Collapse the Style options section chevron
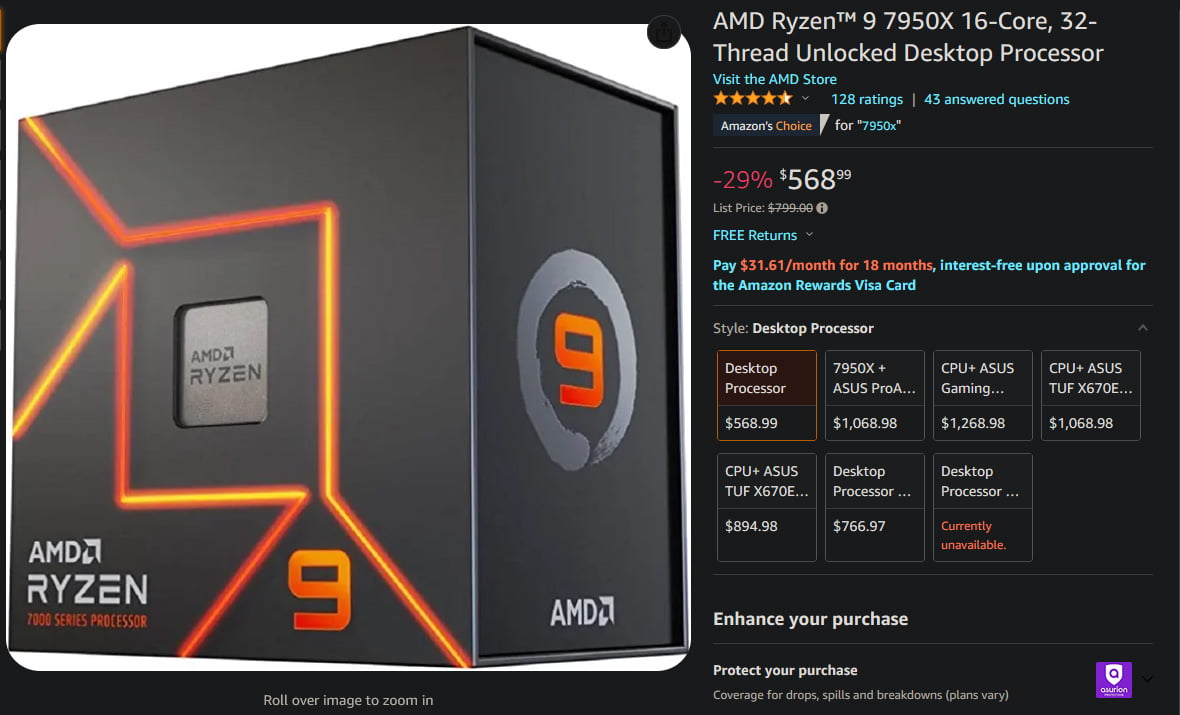The width and height of the screenshot is (1180, 715). (1142, 327)
